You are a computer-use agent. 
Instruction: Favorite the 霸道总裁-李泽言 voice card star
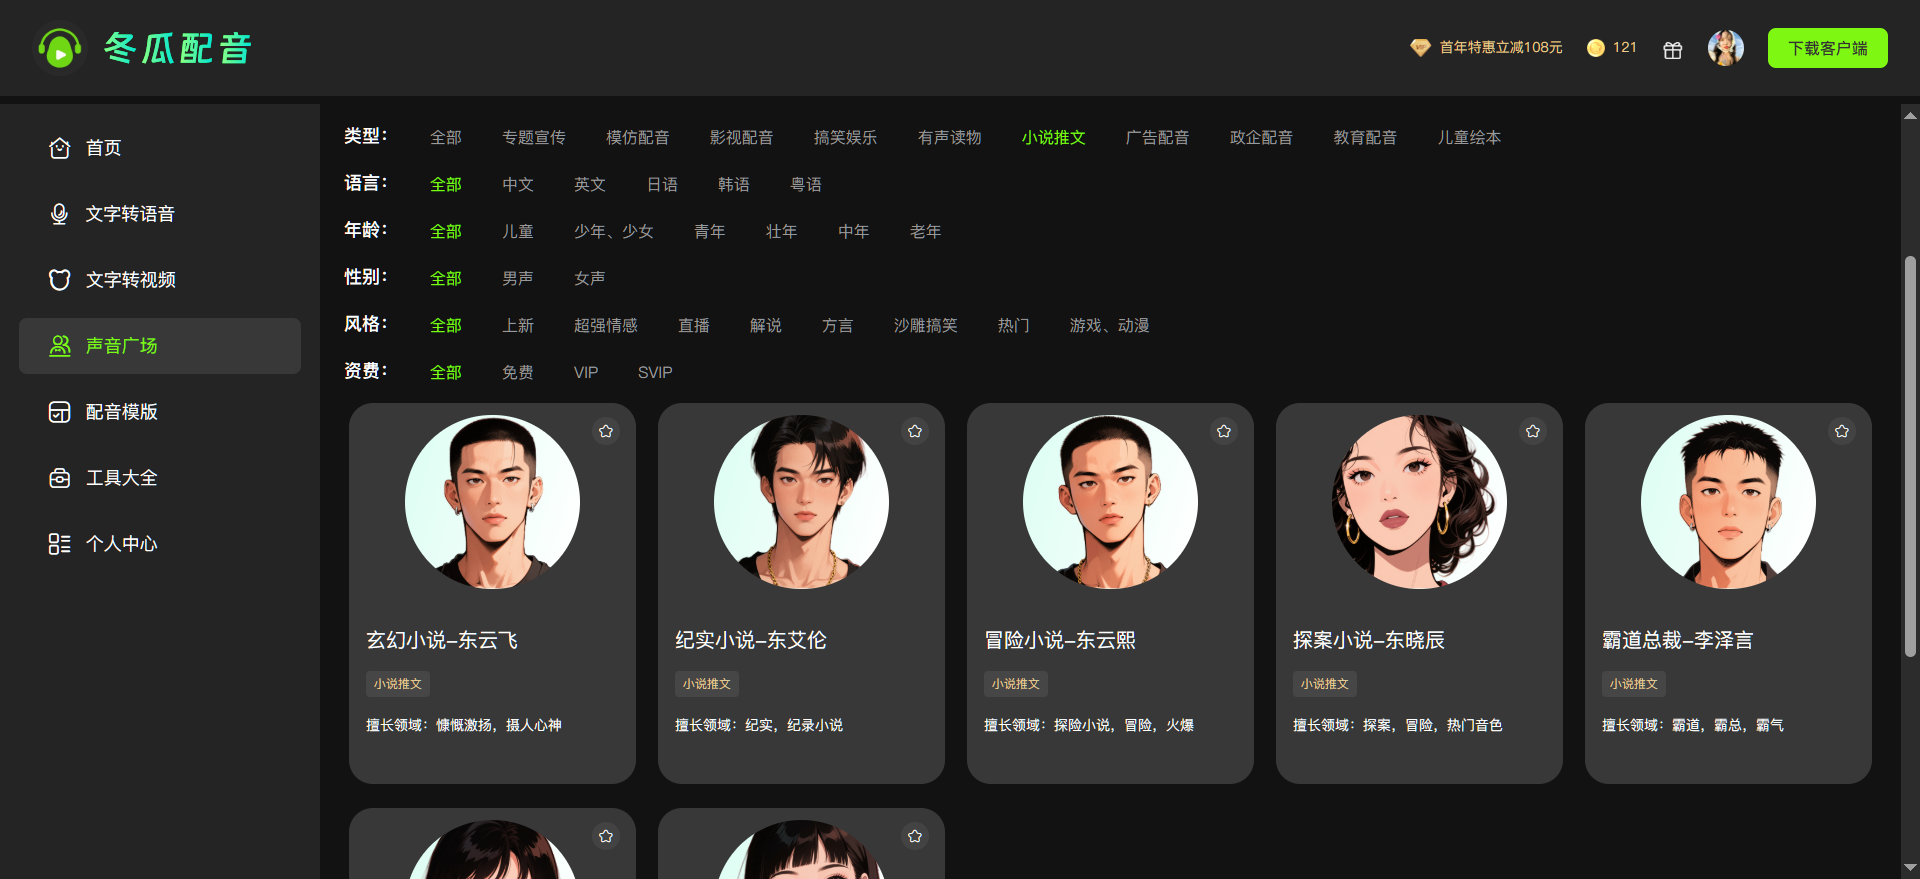[x=1842, y=431]
